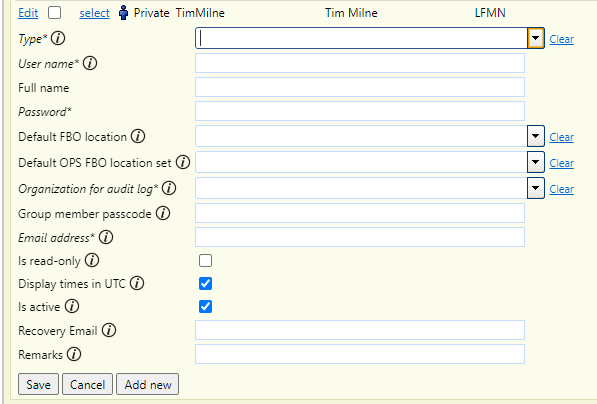Image resolution: width=597 pixels, height=404 pixels.
Task: Click into the Password input field
Action: 360,111
